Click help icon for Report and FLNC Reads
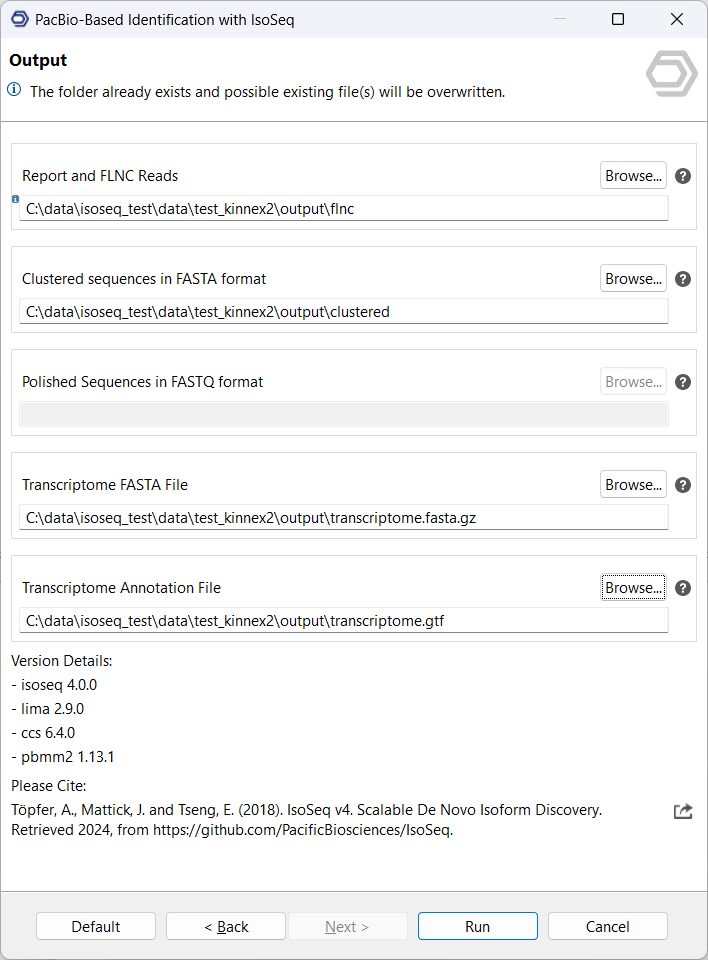 point(683,176)
